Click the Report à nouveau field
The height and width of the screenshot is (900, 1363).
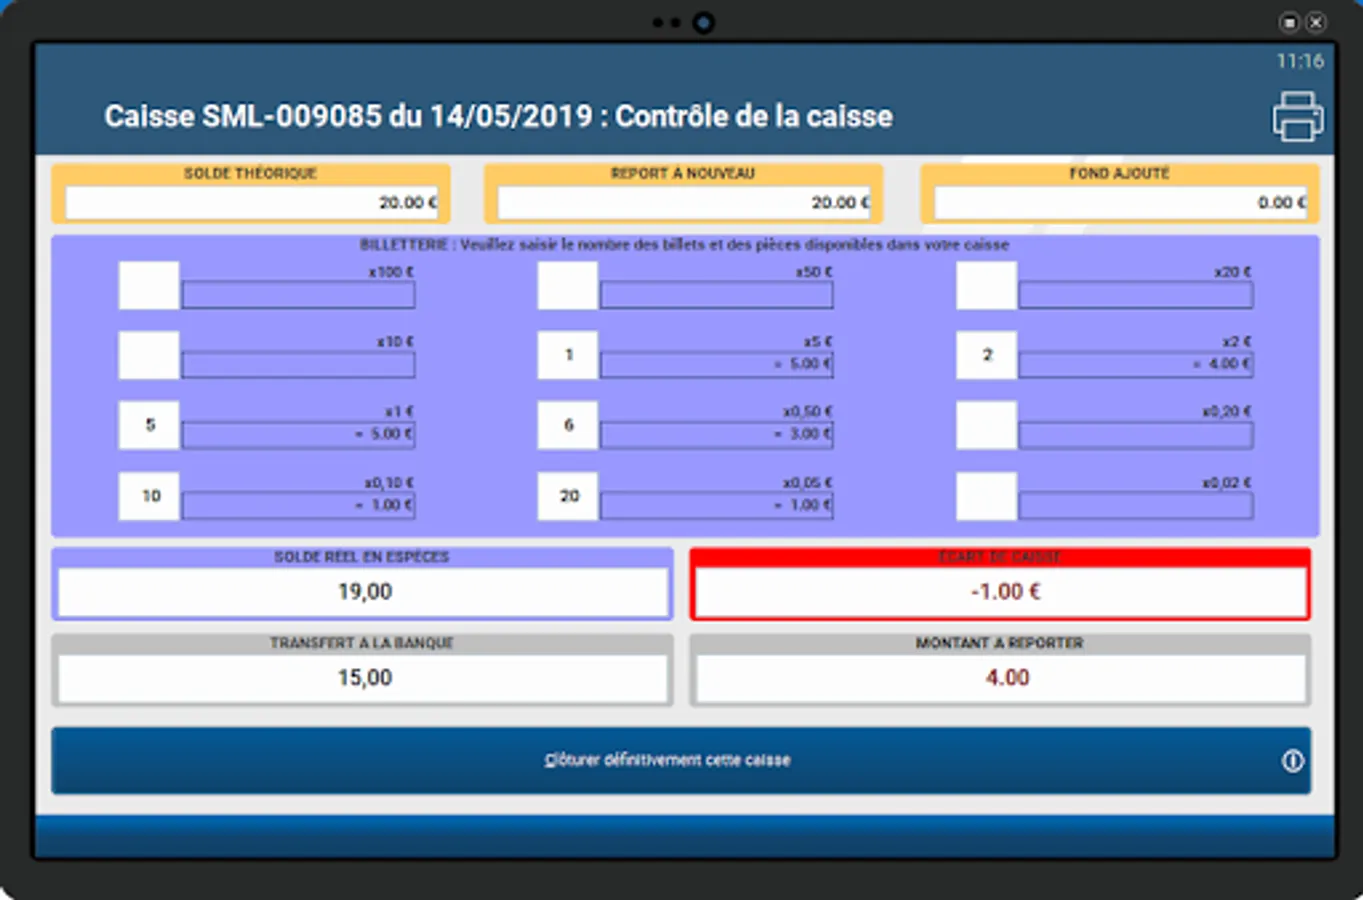684,203
